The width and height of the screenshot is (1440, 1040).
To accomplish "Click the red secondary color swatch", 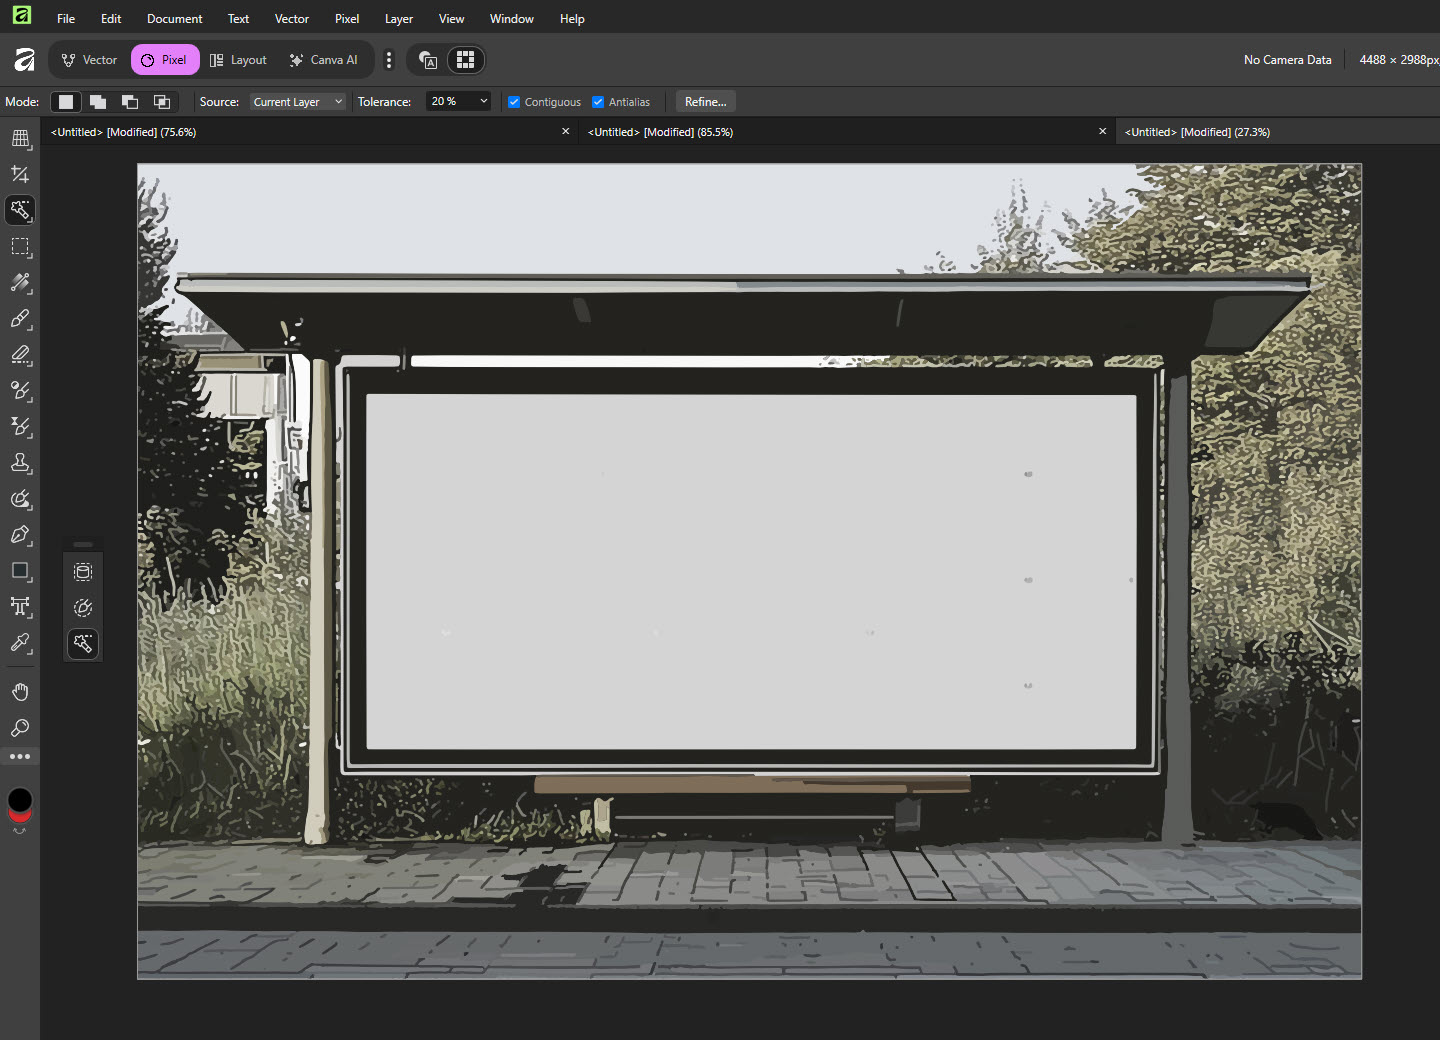I will [20, 816].
